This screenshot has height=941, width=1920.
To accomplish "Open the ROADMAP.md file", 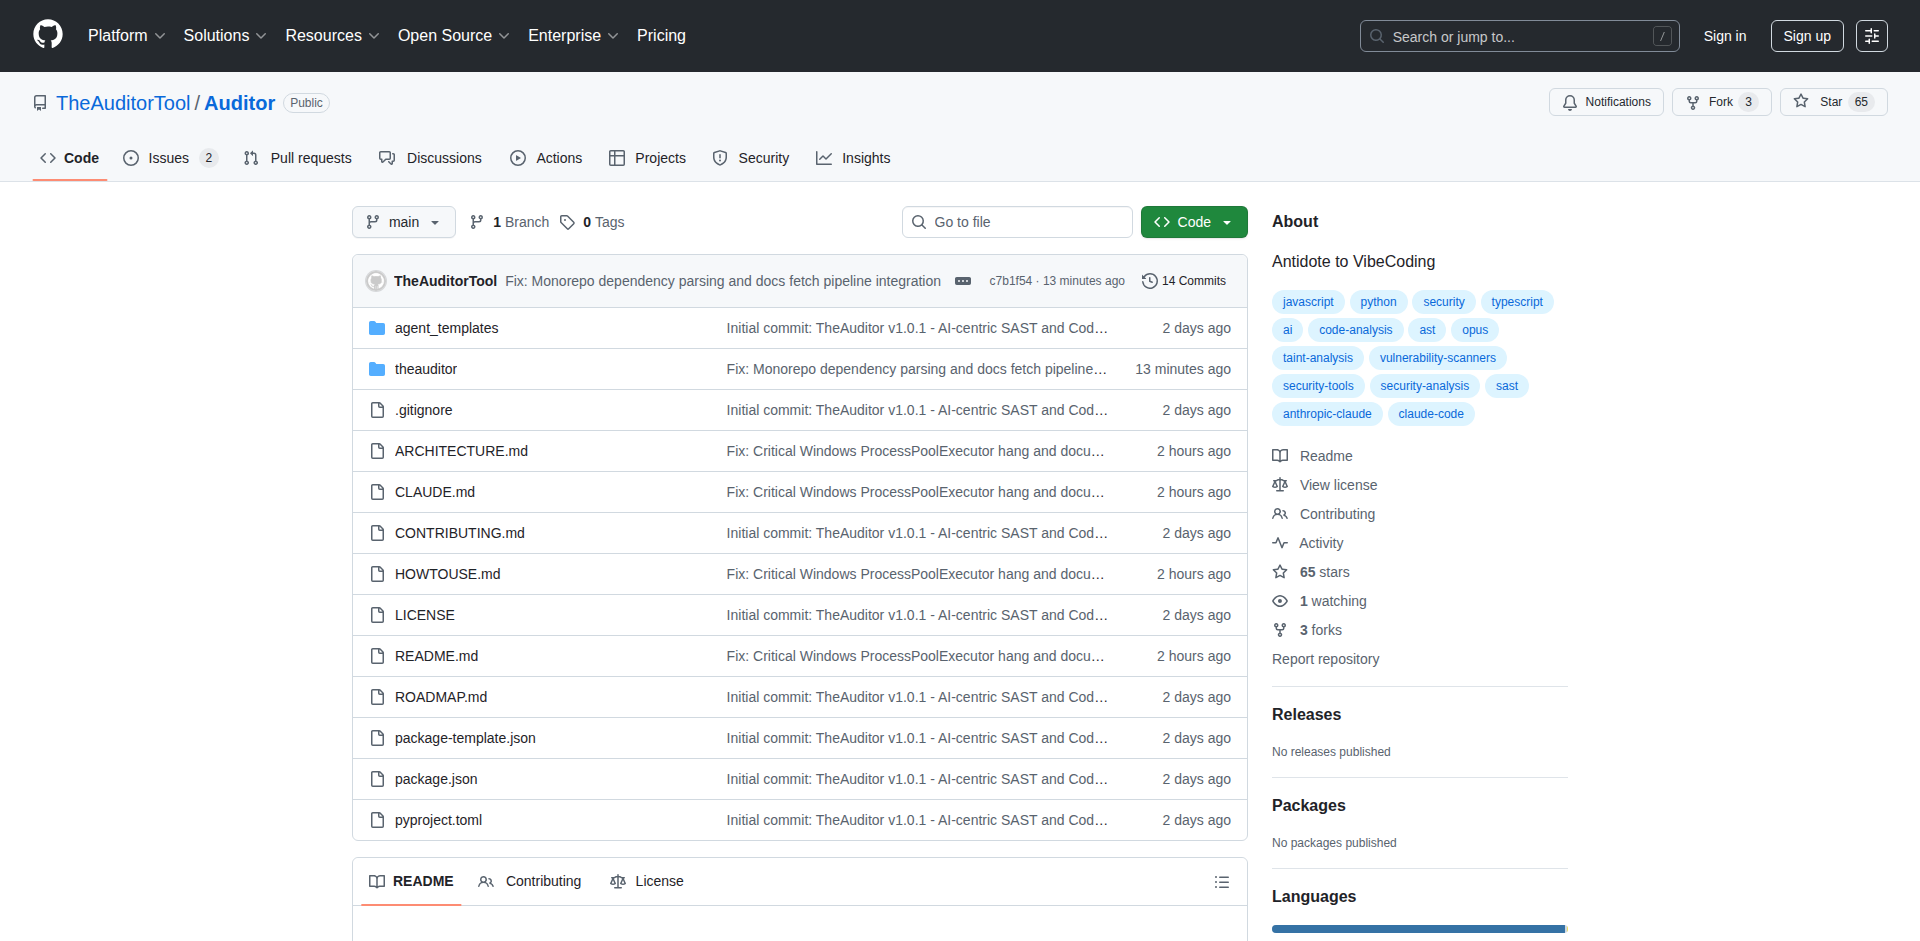I will tap(441, 697).
